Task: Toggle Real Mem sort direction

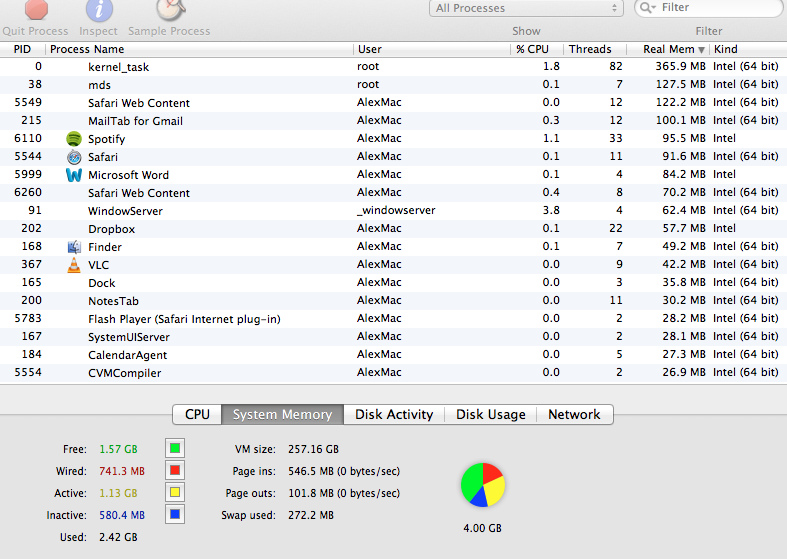Action: 668,49
